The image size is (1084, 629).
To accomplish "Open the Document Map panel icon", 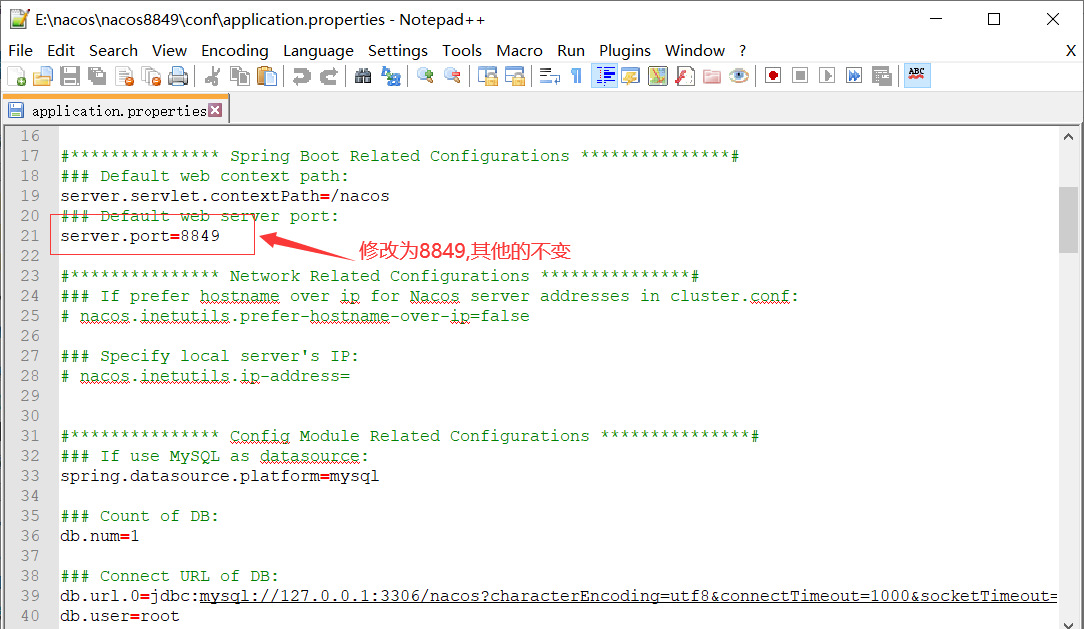I will pos(657,76).
